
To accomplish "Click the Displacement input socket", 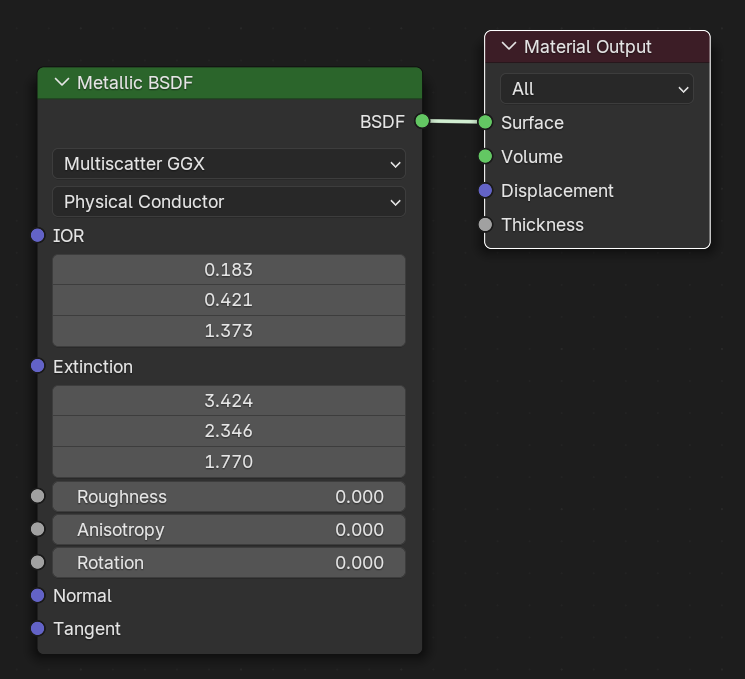I will (x=485, y=191).
